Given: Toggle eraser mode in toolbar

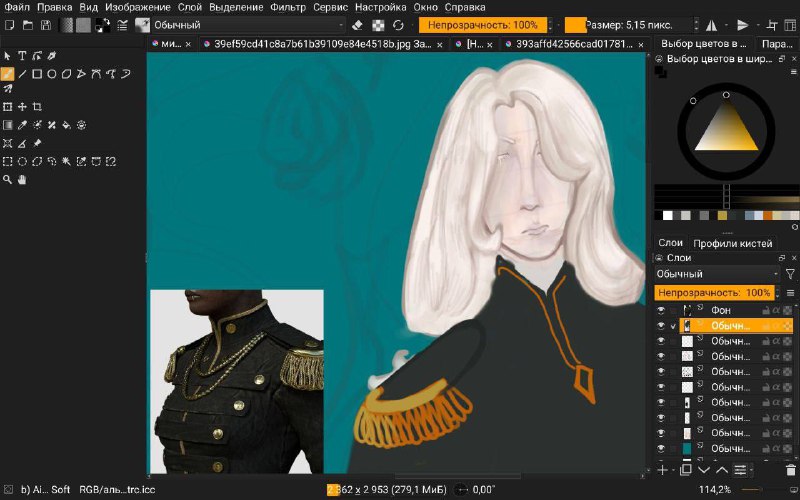Looking at the screenshot, I should click(357, 25).
